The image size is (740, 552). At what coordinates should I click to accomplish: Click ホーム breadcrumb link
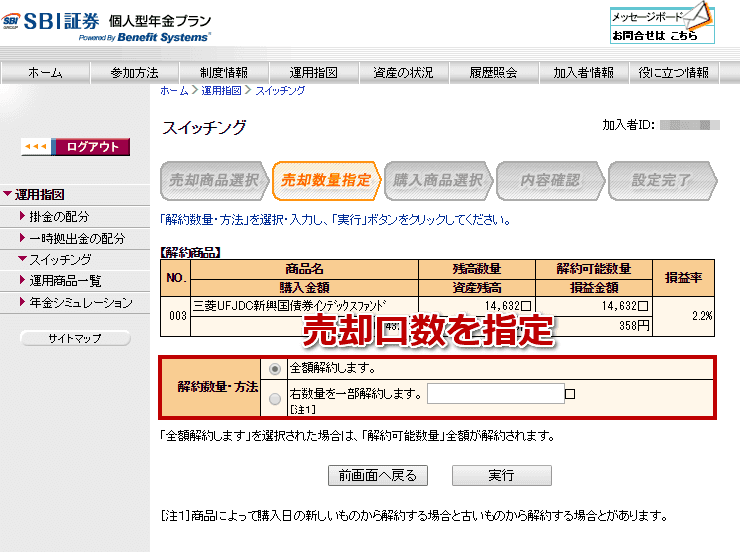click(x=174, y=91)
